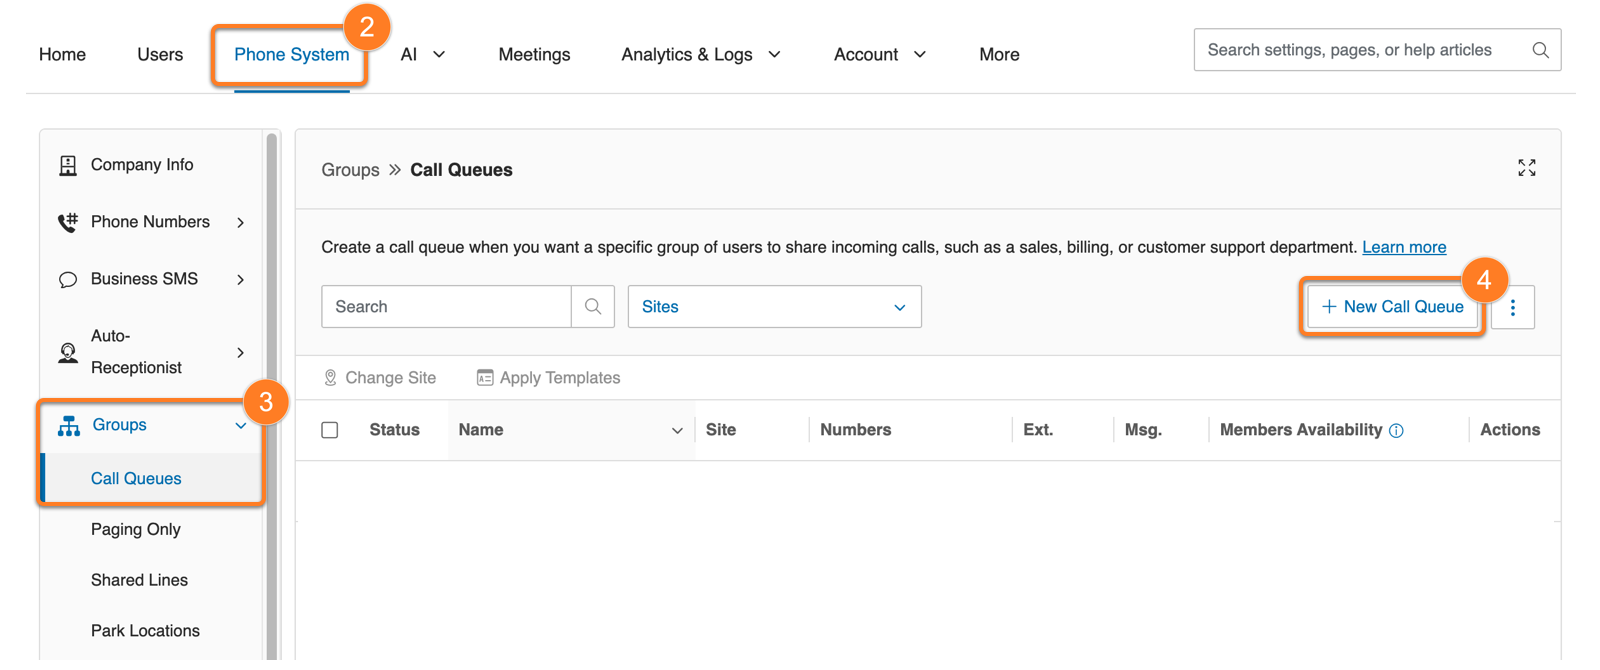Click the Members Availability info icon
Image resolution: width=1600 pixels, height=670 pixels.
(x=1397, y=431)
